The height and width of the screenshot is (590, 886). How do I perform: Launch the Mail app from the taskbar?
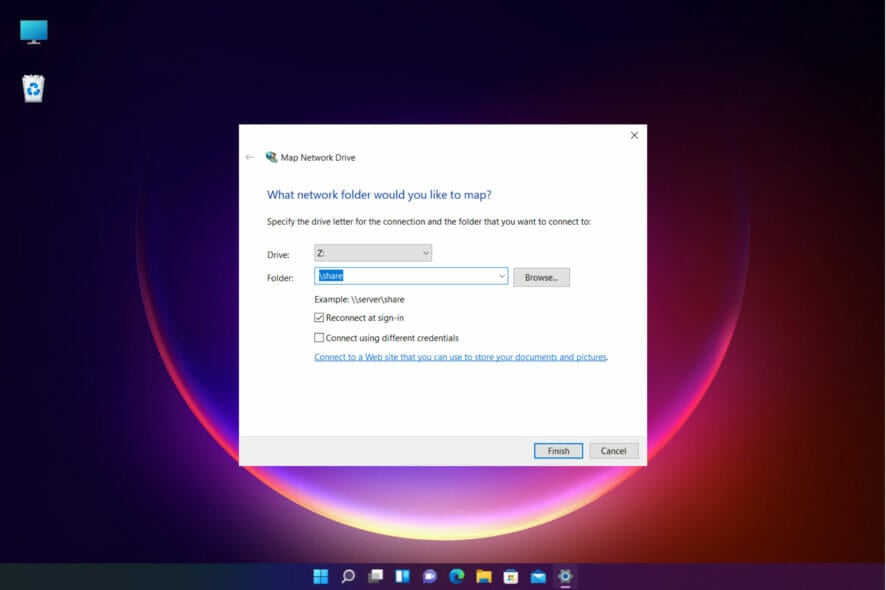point(540,576)
